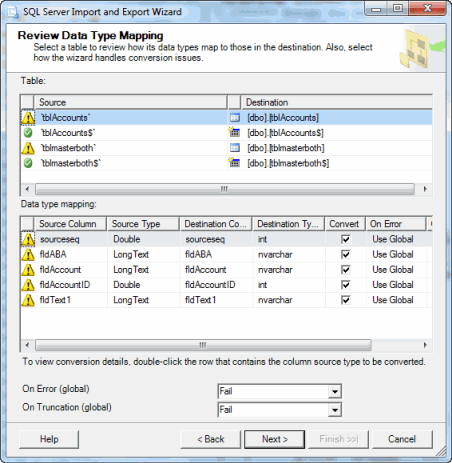Image resolution: width=452 pixels, height=463 pixels.
Task: Click warning icon on fldAccountID column row
Action: point(28,285)
